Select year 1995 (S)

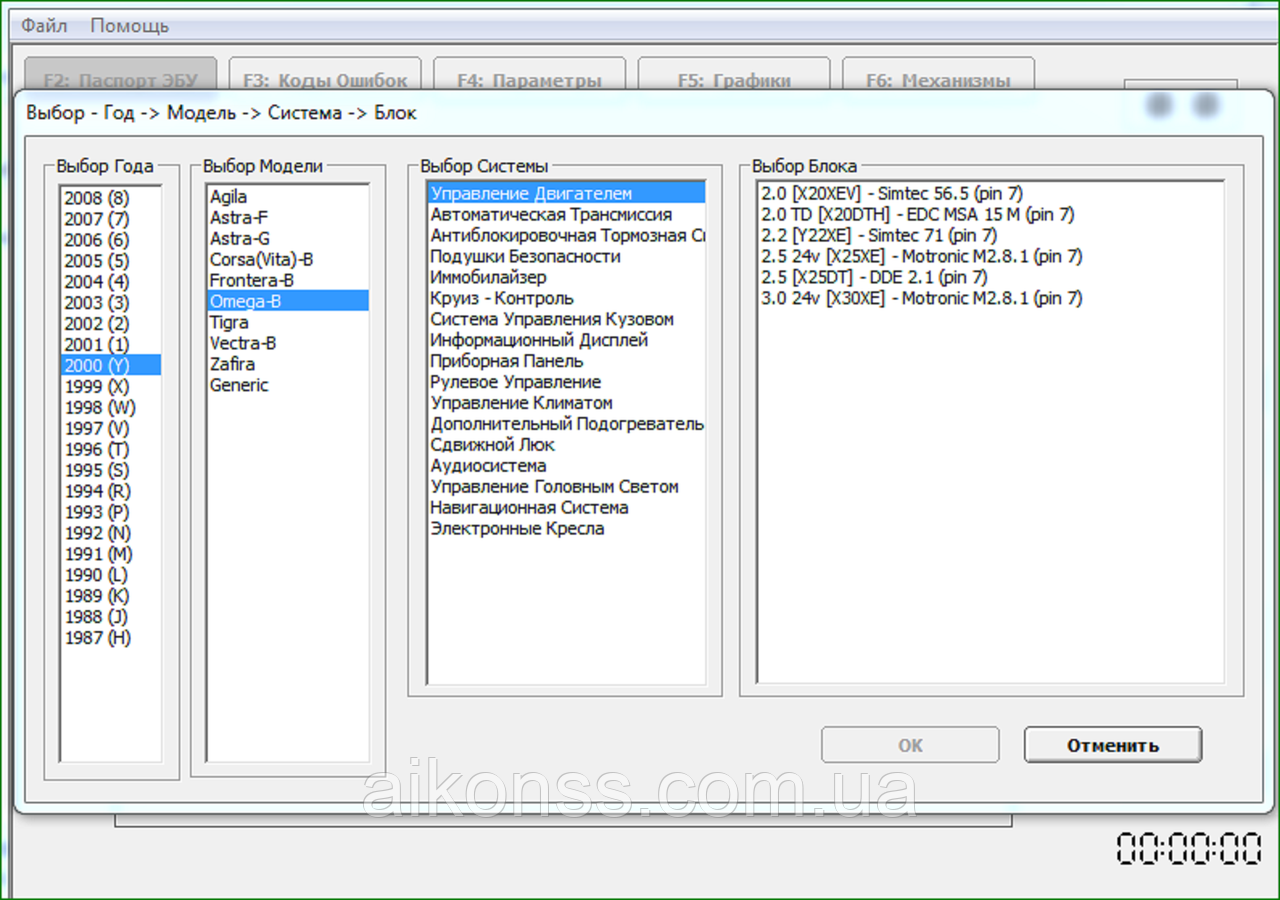(110, 471)
